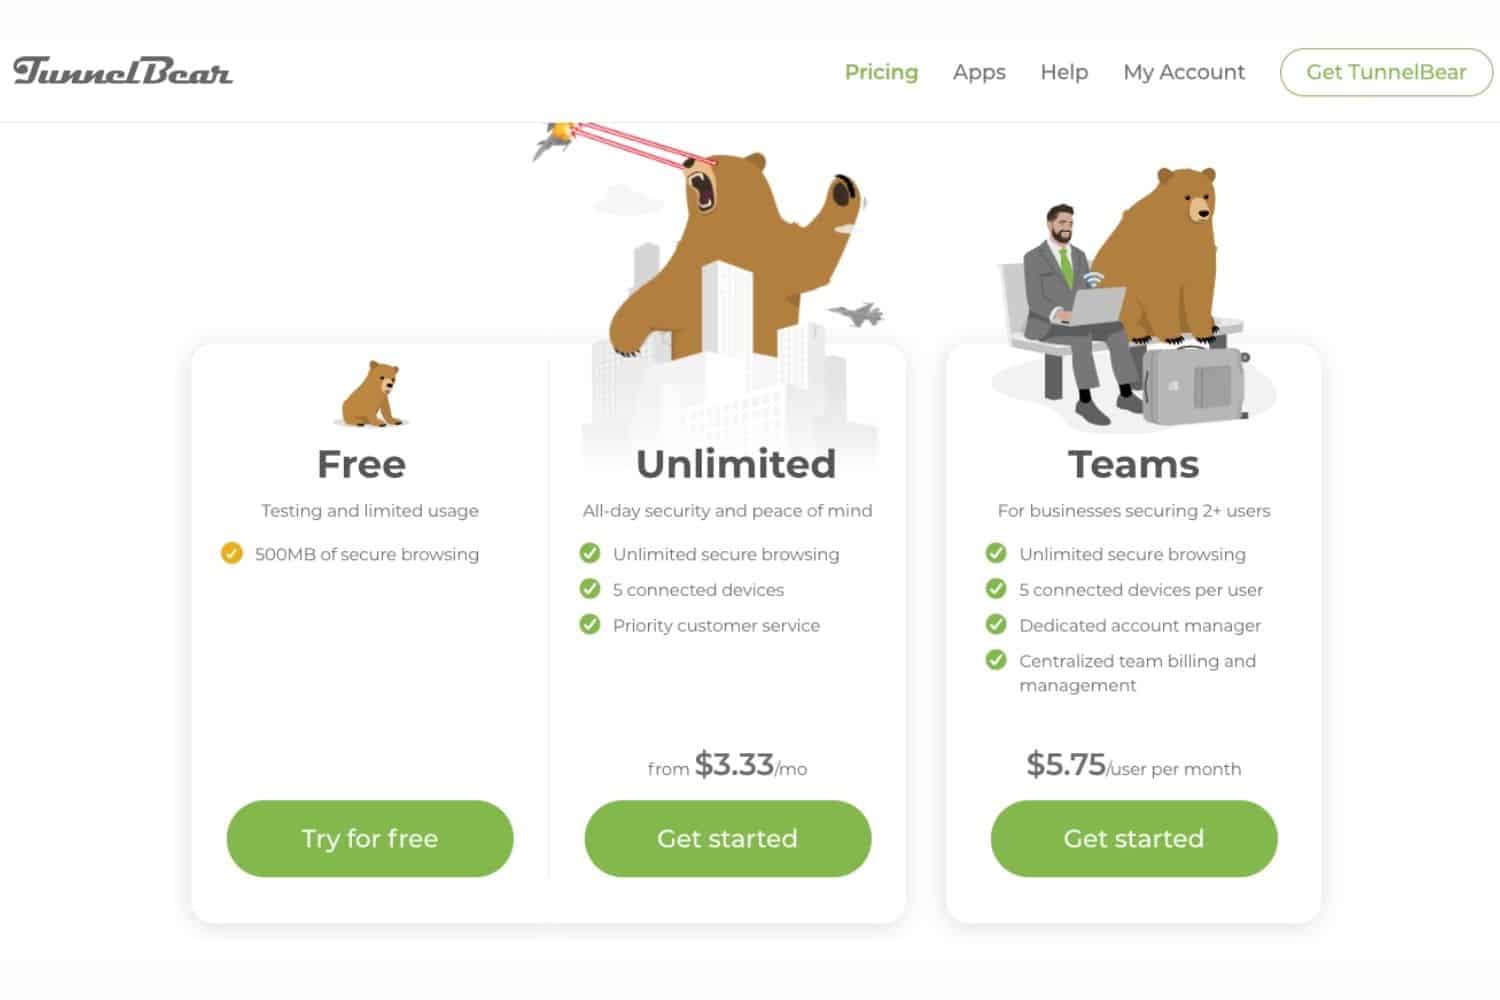Click the yellow checkmark beside 500MB of secure browsing
The height and width of the screenshot is (1000, 1500).
[x=231, y=553]
